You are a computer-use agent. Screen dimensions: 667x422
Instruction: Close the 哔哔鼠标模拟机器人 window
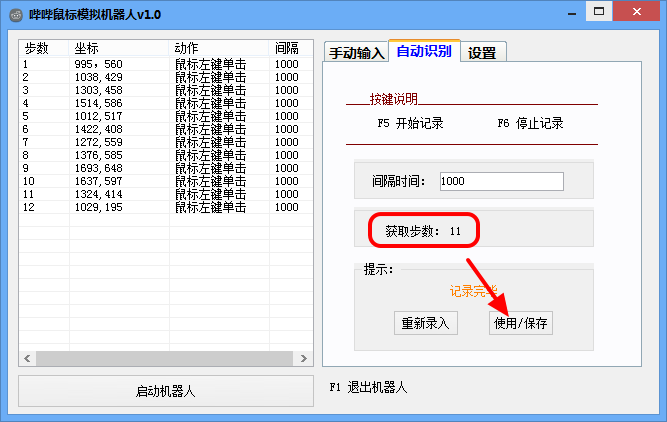tap(636, 11)
